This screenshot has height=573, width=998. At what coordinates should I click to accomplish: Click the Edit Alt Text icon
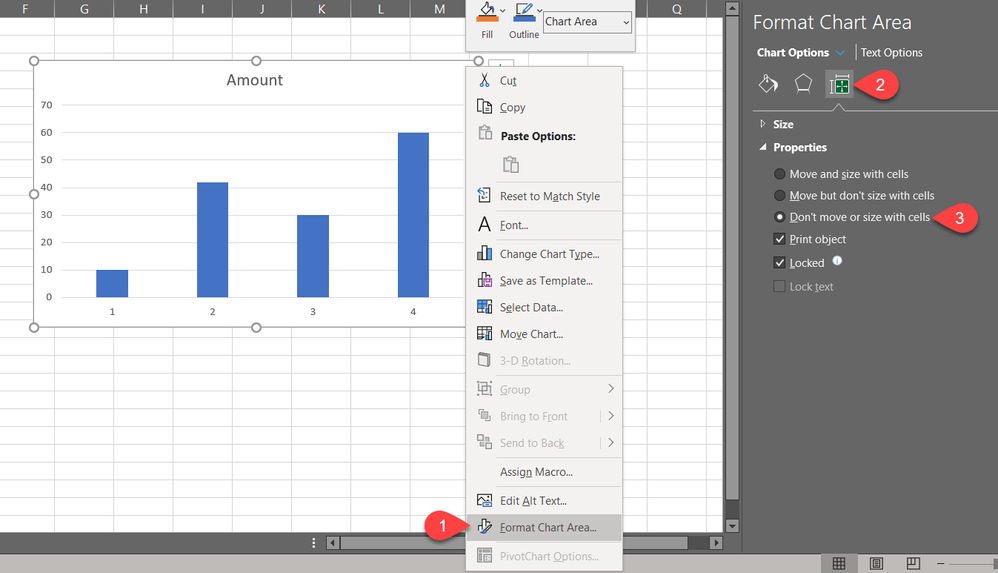pos(484,500)
